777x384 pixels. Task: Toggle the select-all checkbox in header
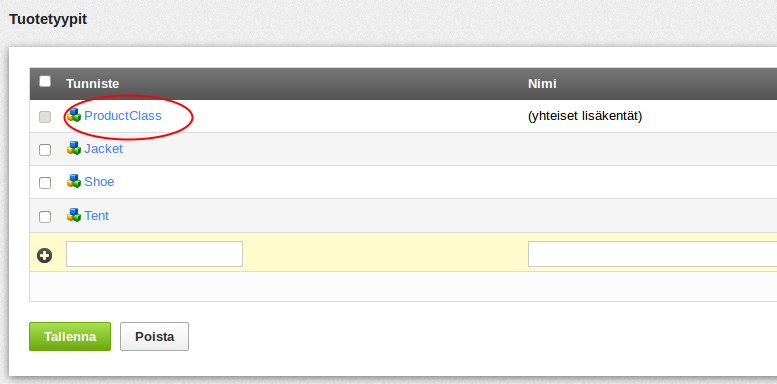coord(45,81)
